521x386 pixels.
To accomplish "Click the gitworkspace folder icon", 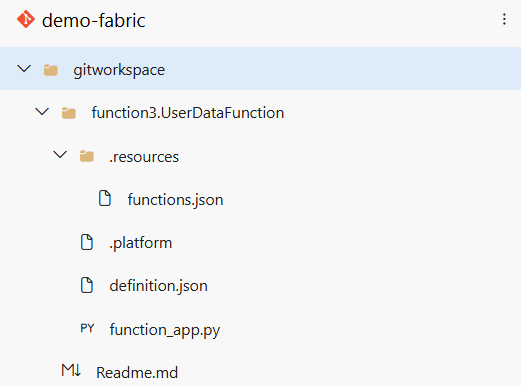I will (51, 70).
